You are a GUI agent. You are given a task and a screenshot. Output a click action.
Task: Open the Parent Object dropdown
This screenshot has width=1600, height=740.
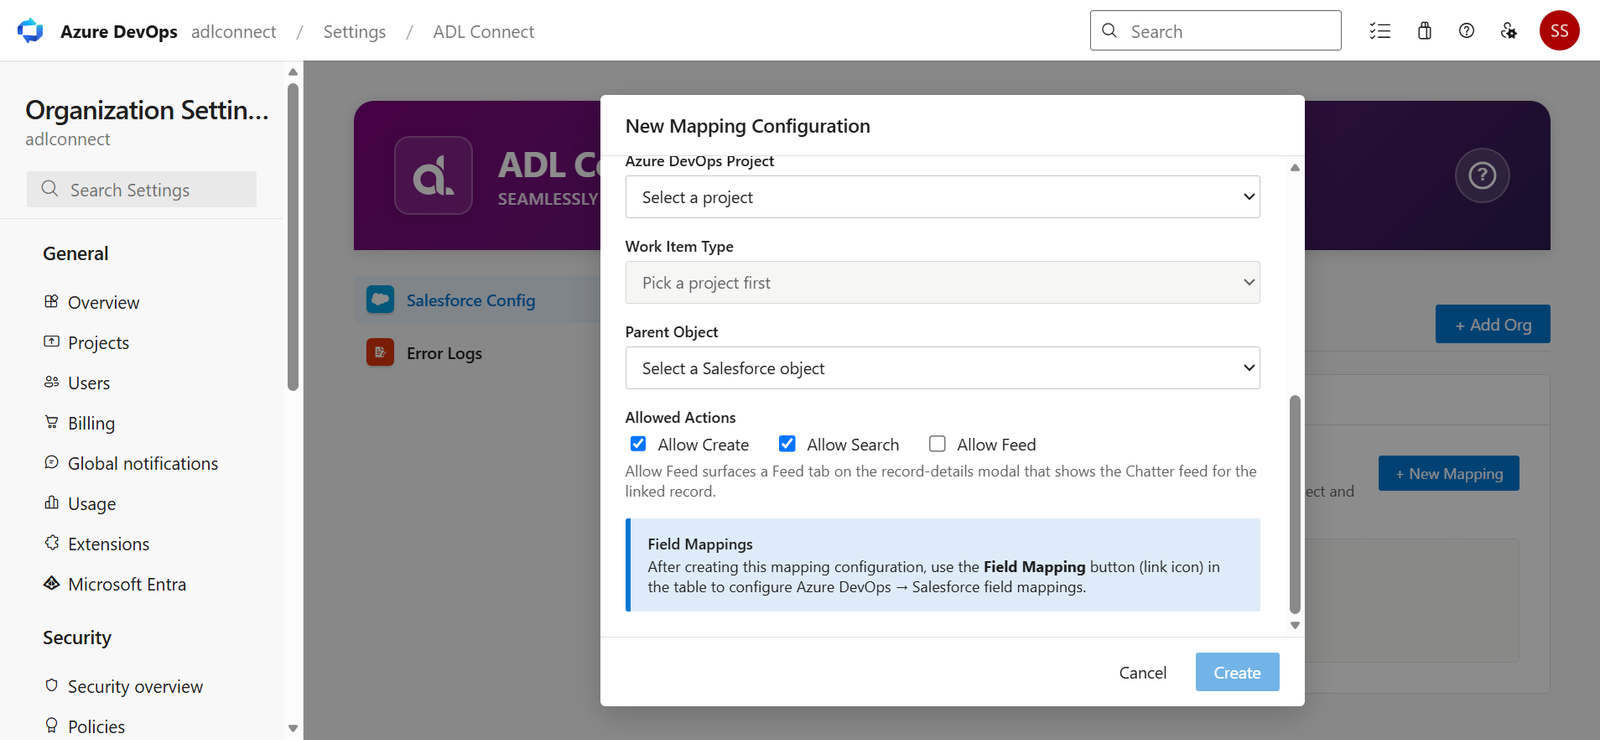942,368
